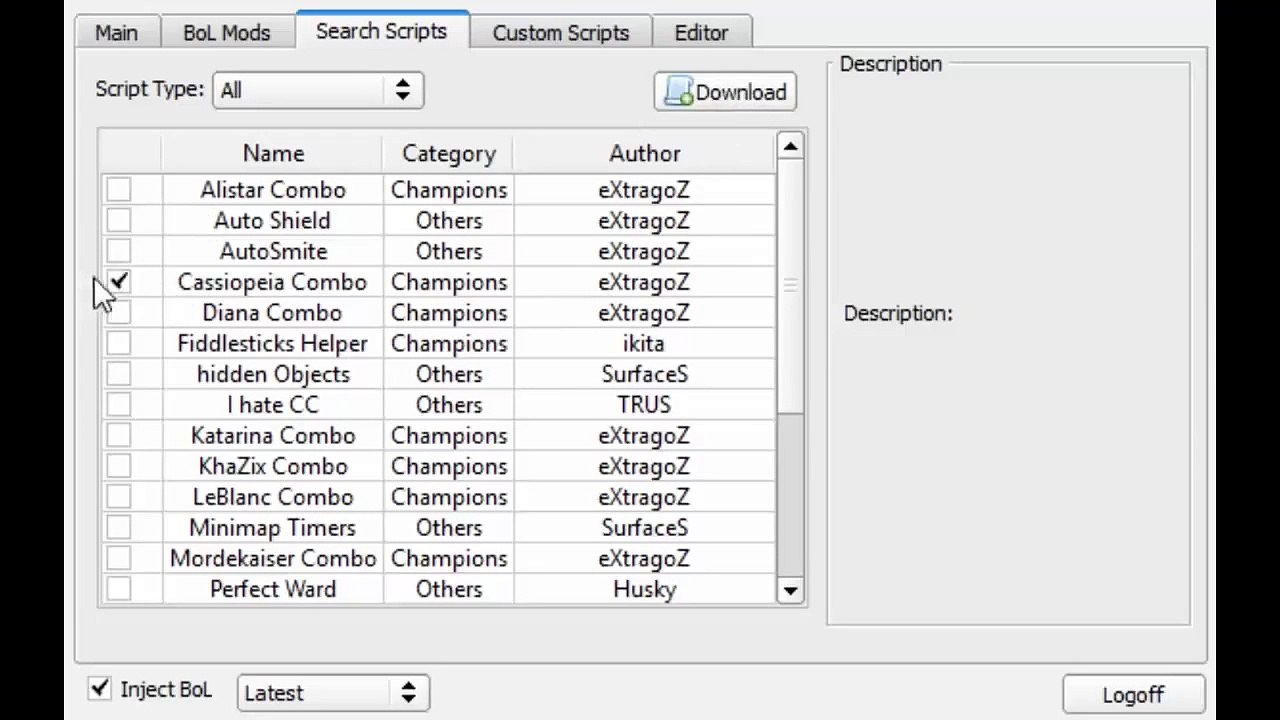Check the Diana Combo checkbox
The height and width of the screenshot is (720, 1280).
pos(119,313)
